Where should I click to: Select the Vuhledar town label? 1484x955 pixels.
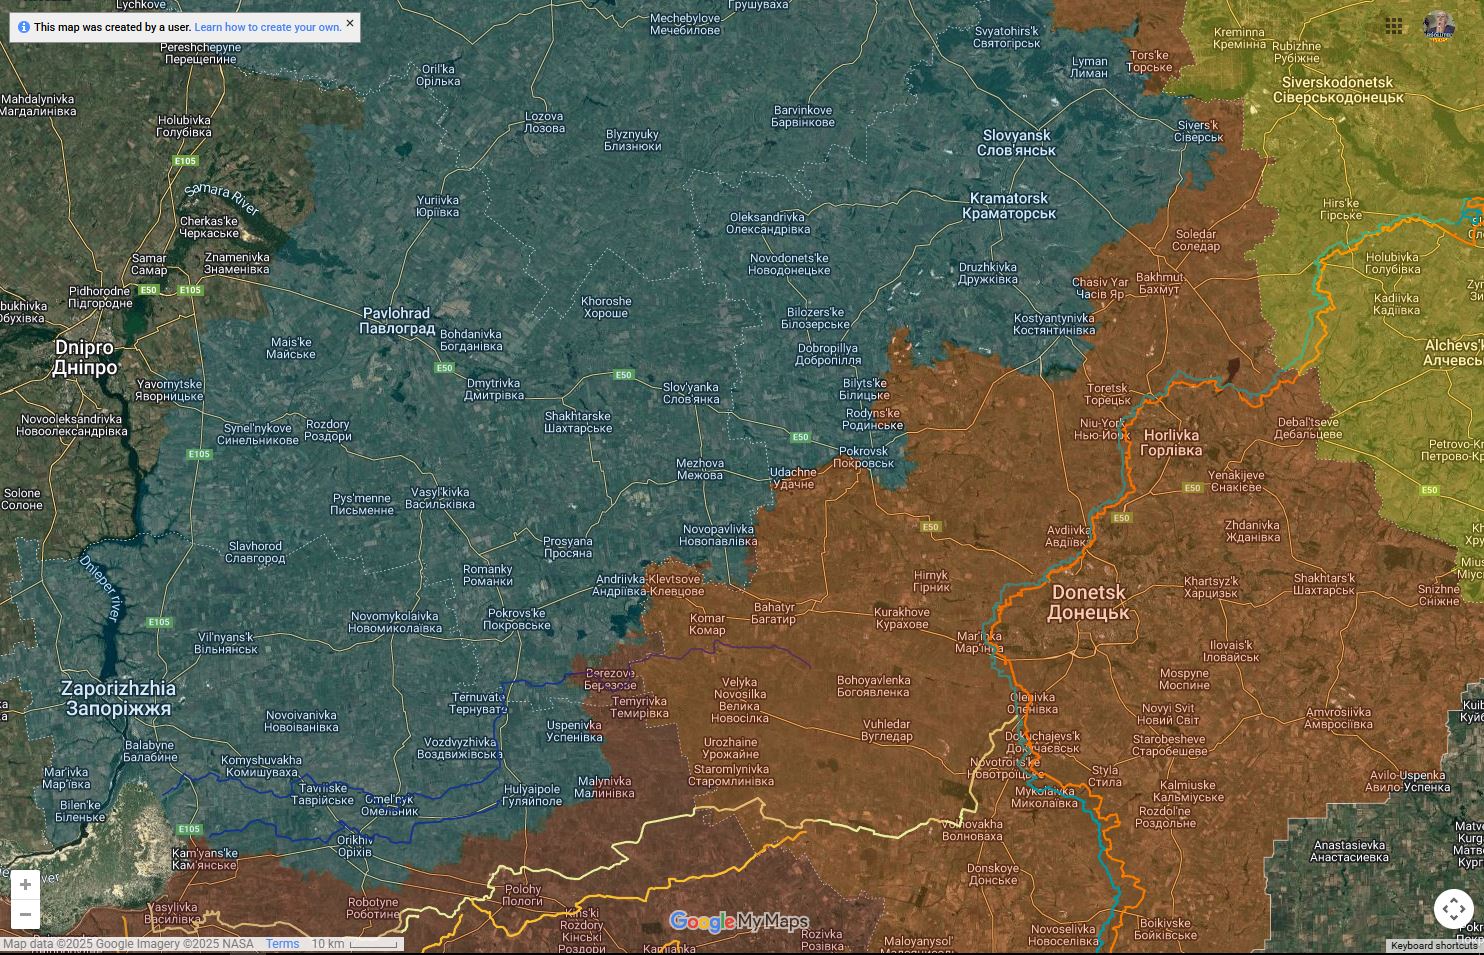(x=887, y=730)
